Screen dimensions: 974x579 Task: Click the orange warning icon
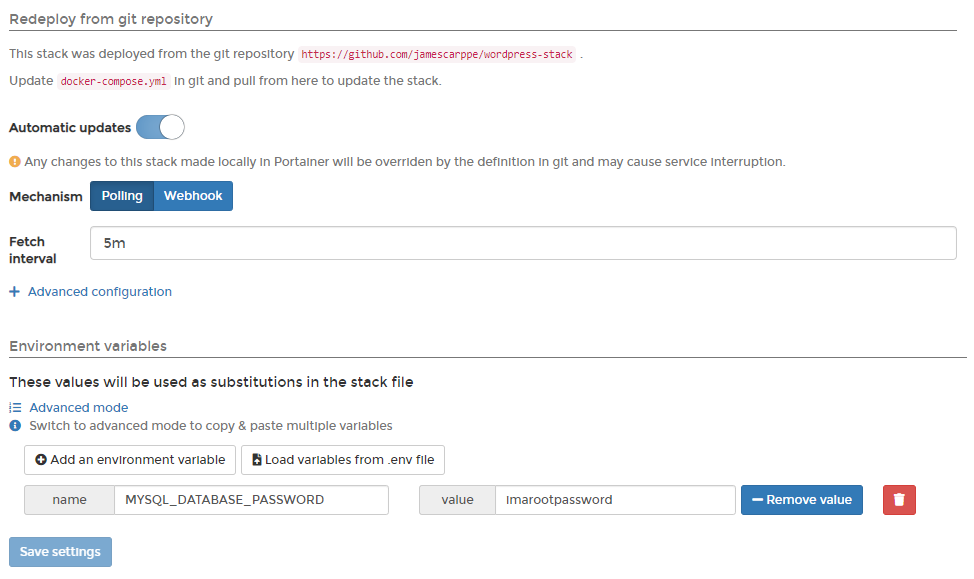pyautogui.click(x=15, y=161)
